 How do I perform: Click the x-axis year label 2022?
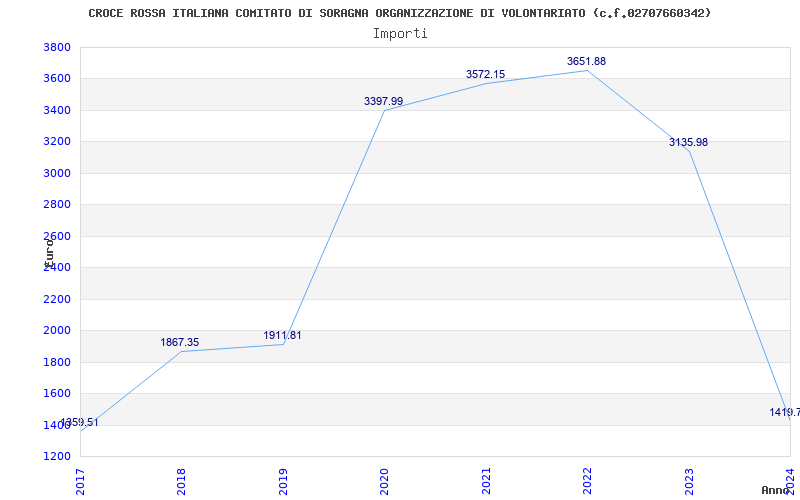[x=587, y=482]
